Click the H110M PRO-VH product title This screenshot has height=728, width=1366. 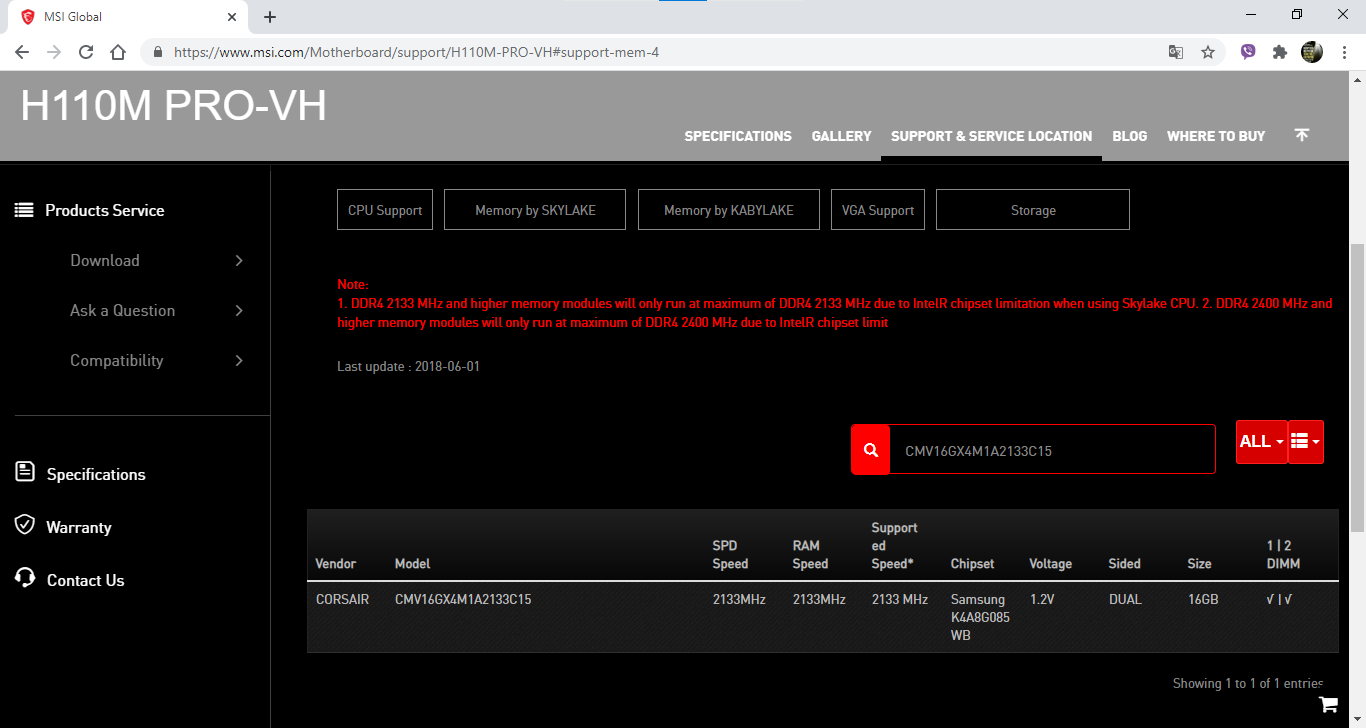[174, 105]
